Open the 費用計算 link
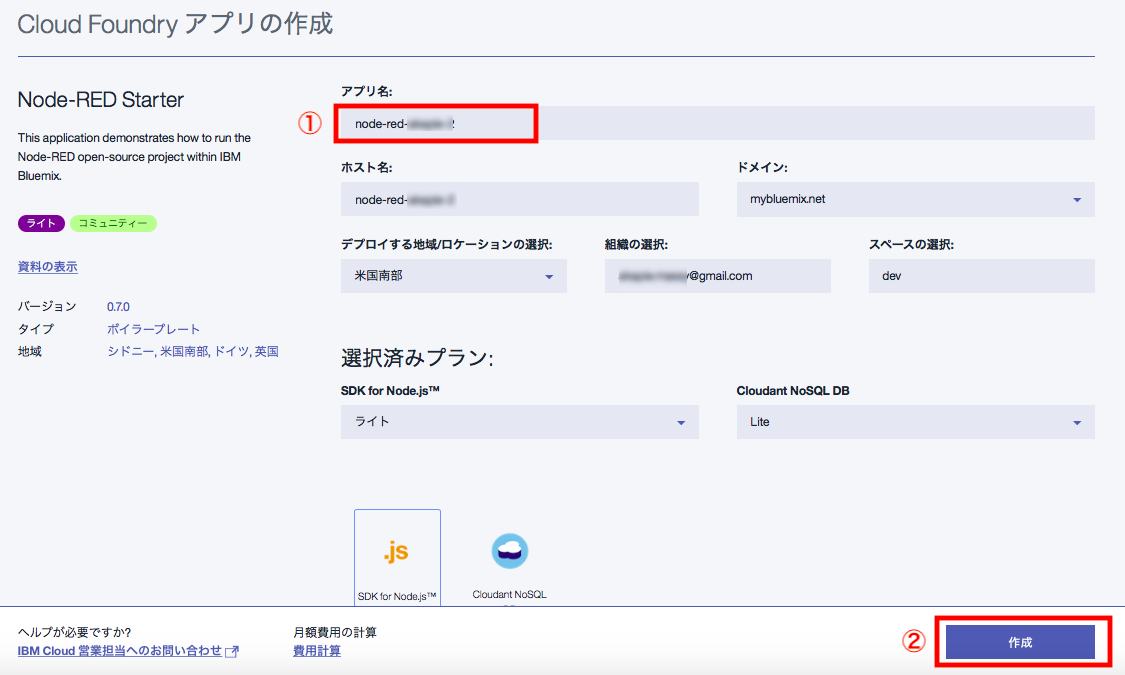The height and width of the screenshot is (675, 1125). tap(316, 651)
